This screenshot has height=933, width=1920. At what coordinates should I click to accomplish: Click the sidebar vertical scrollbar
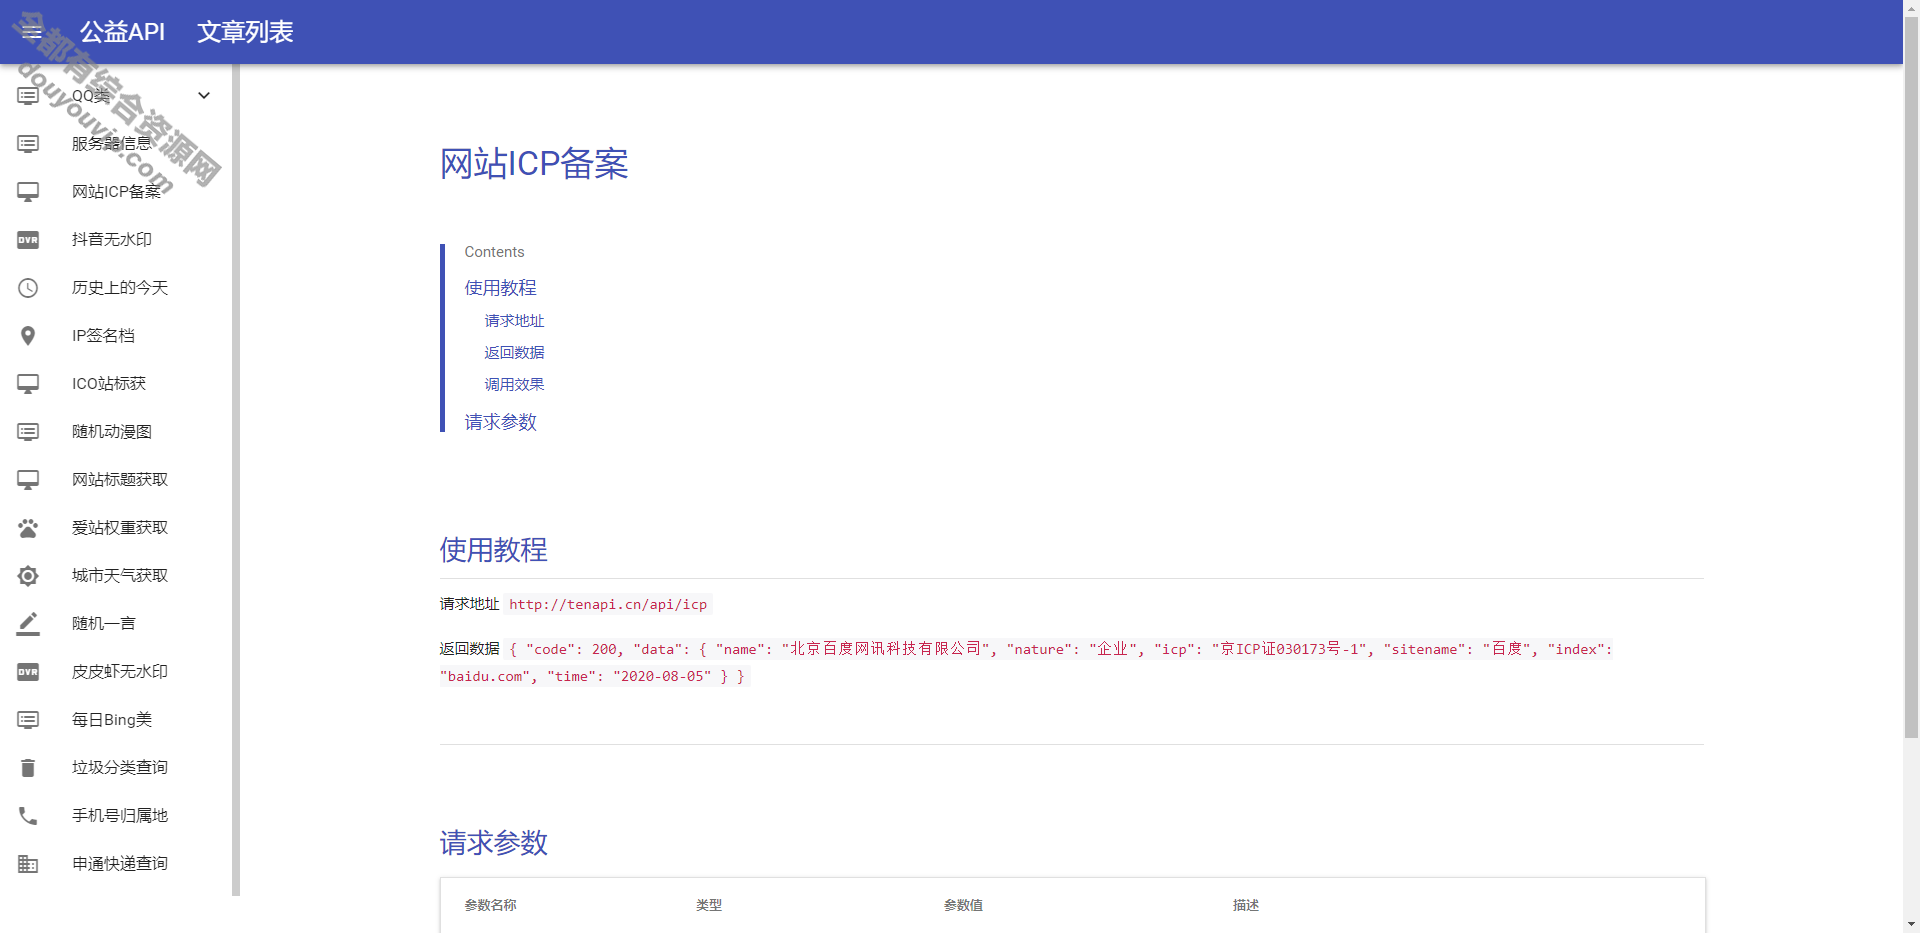[x=236, y=480]
